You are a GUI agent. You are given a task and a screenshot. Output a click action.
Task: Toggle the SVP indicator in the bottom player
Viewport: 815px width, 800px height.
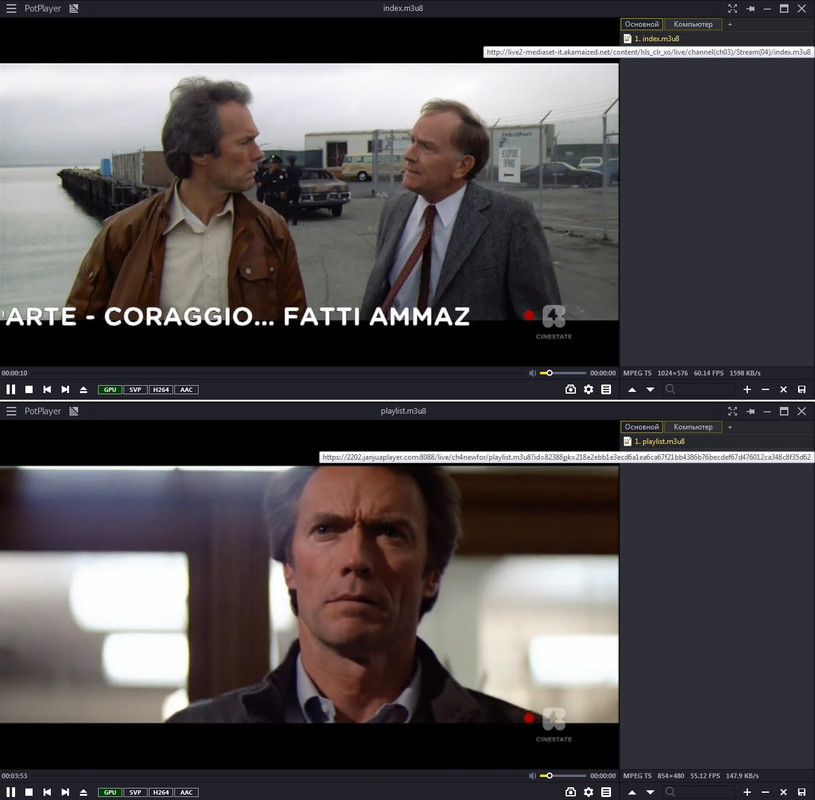pos(135,793)
